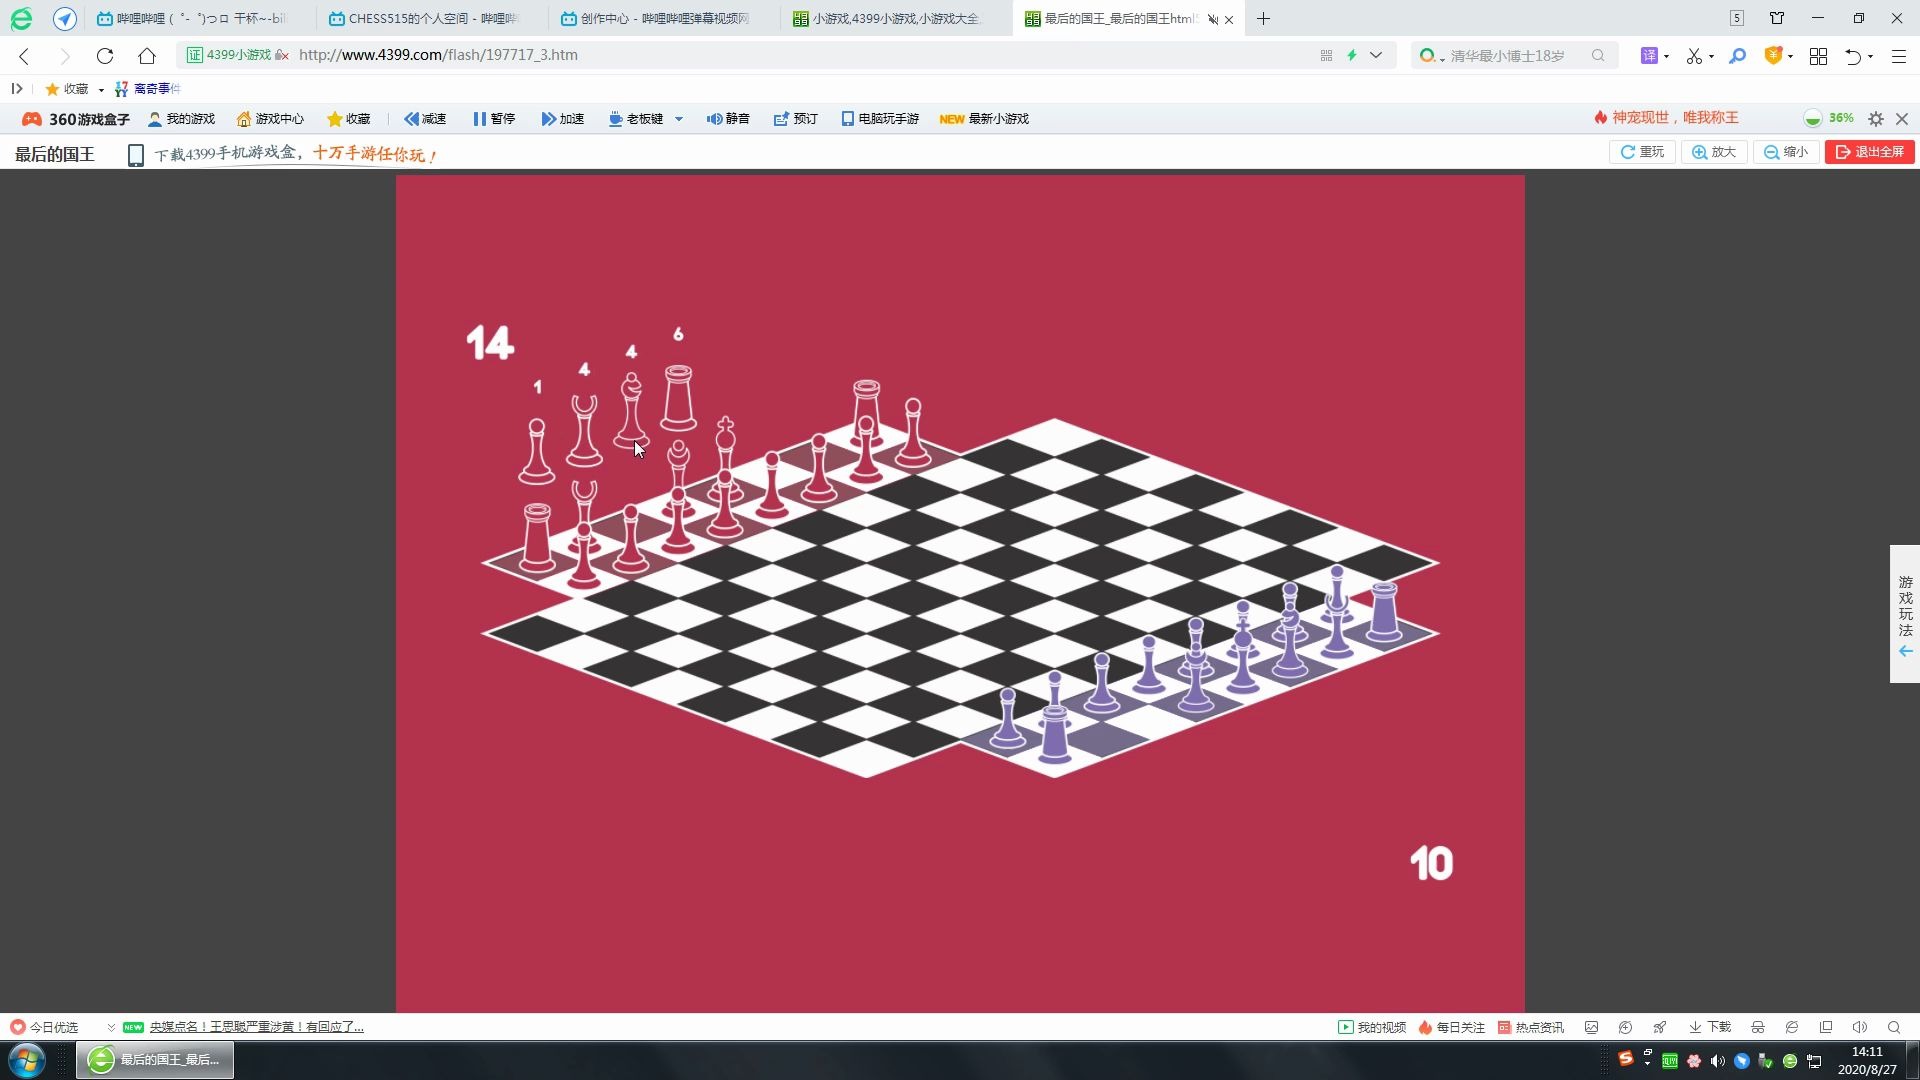
Task: Pause the game using 暂停
Action: [x=494, y=119]
